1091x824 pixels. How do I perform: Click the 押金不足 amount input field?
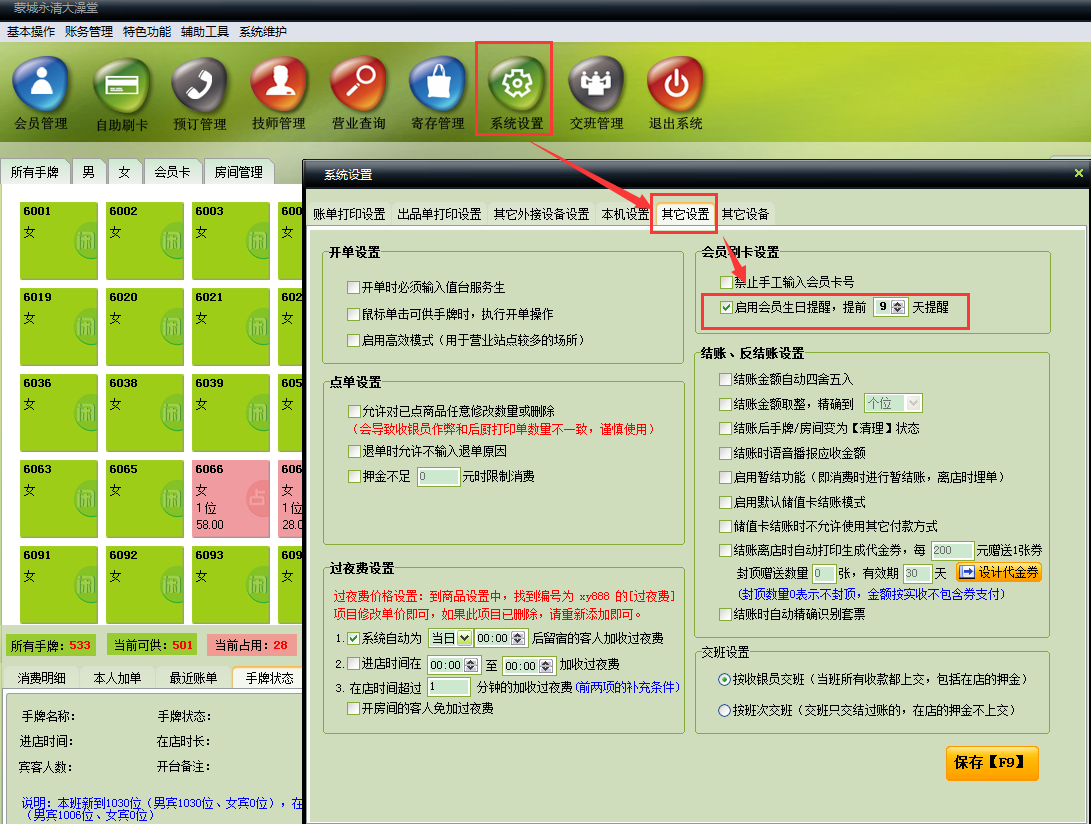coord(438,477)
